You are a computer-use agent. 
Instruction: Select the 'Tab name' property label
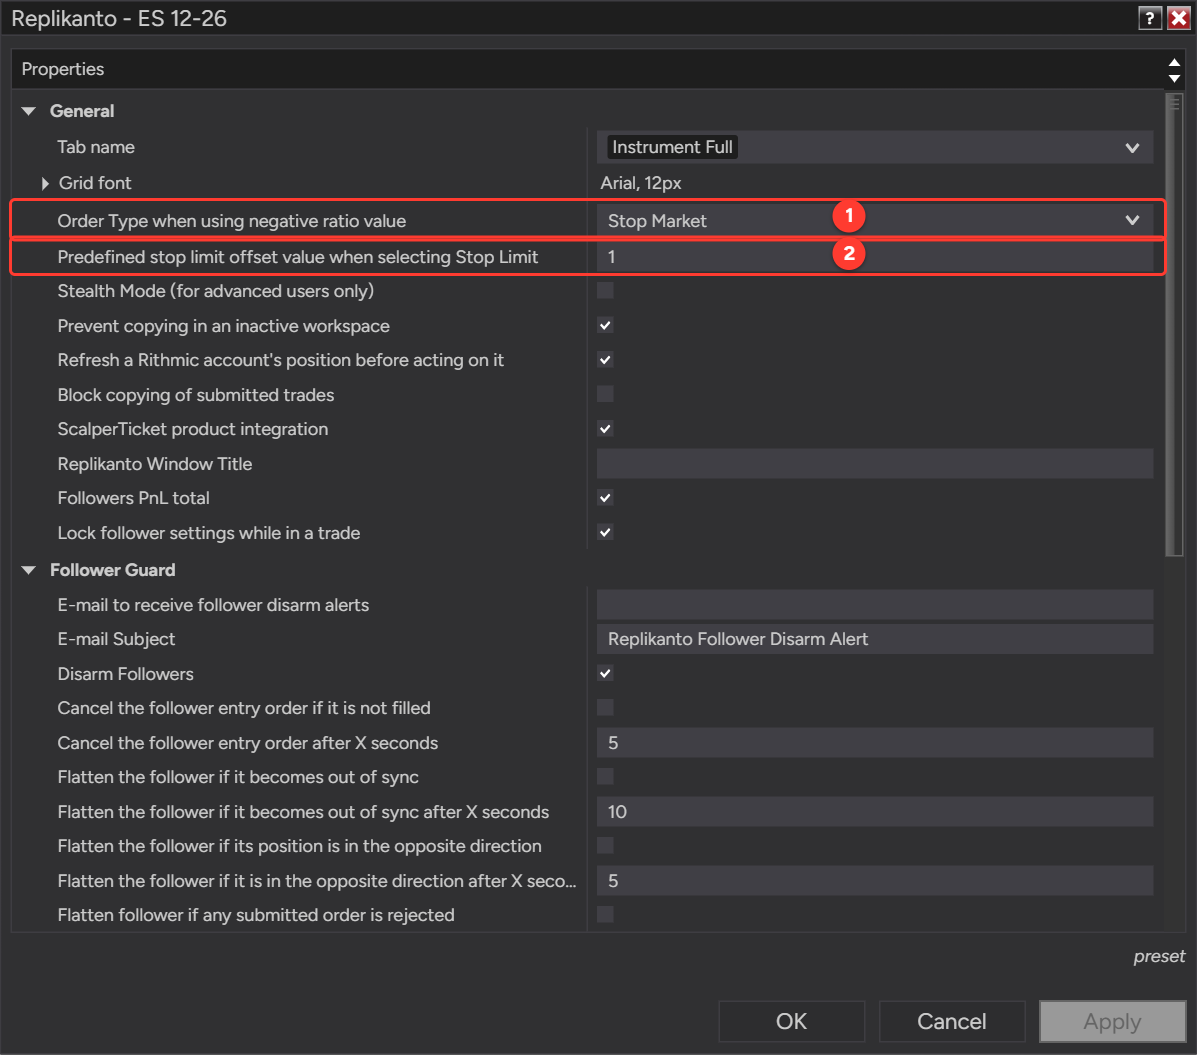(x=96, y=147)
